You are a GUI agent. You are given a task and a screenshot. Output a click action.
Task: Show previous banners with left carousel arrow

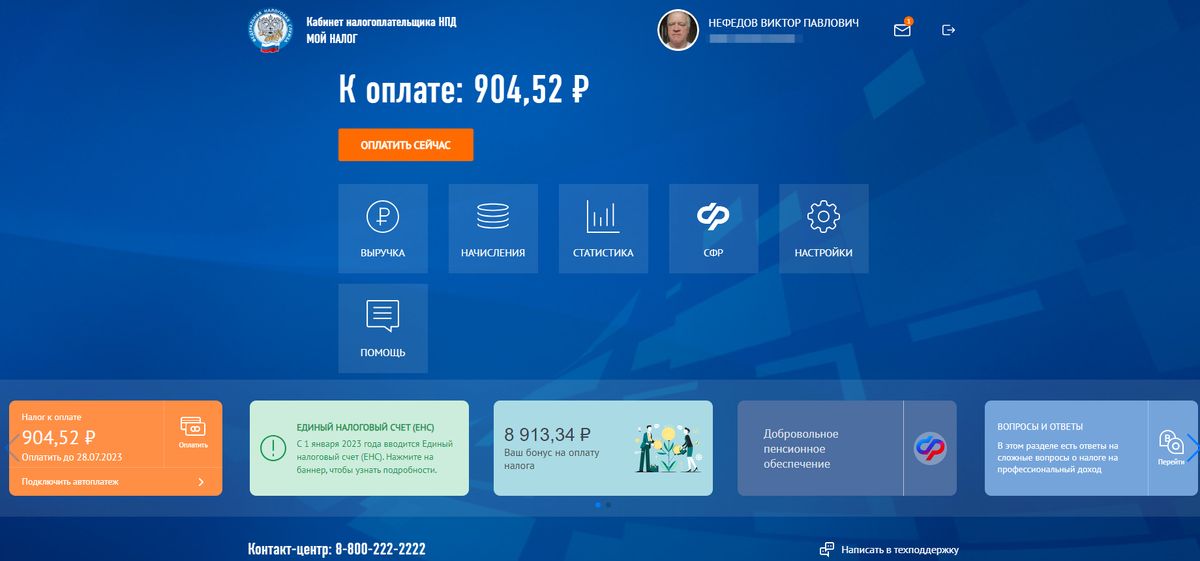click(x=13, y=448)
